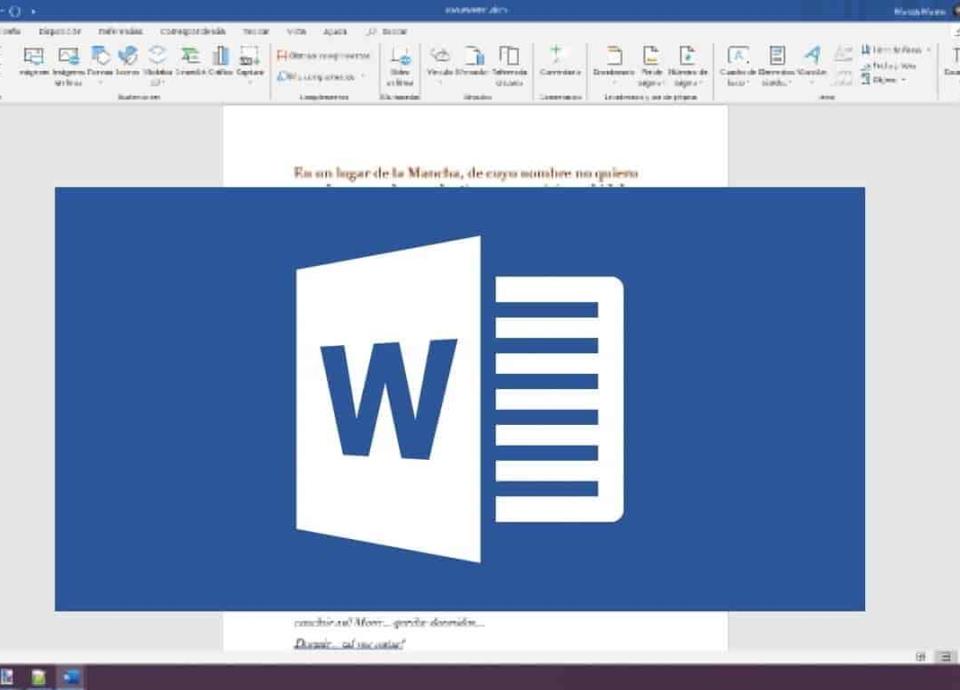Insert a Letra capital
The height and width of the screenshot is (690, 960).
coord(844,65)
